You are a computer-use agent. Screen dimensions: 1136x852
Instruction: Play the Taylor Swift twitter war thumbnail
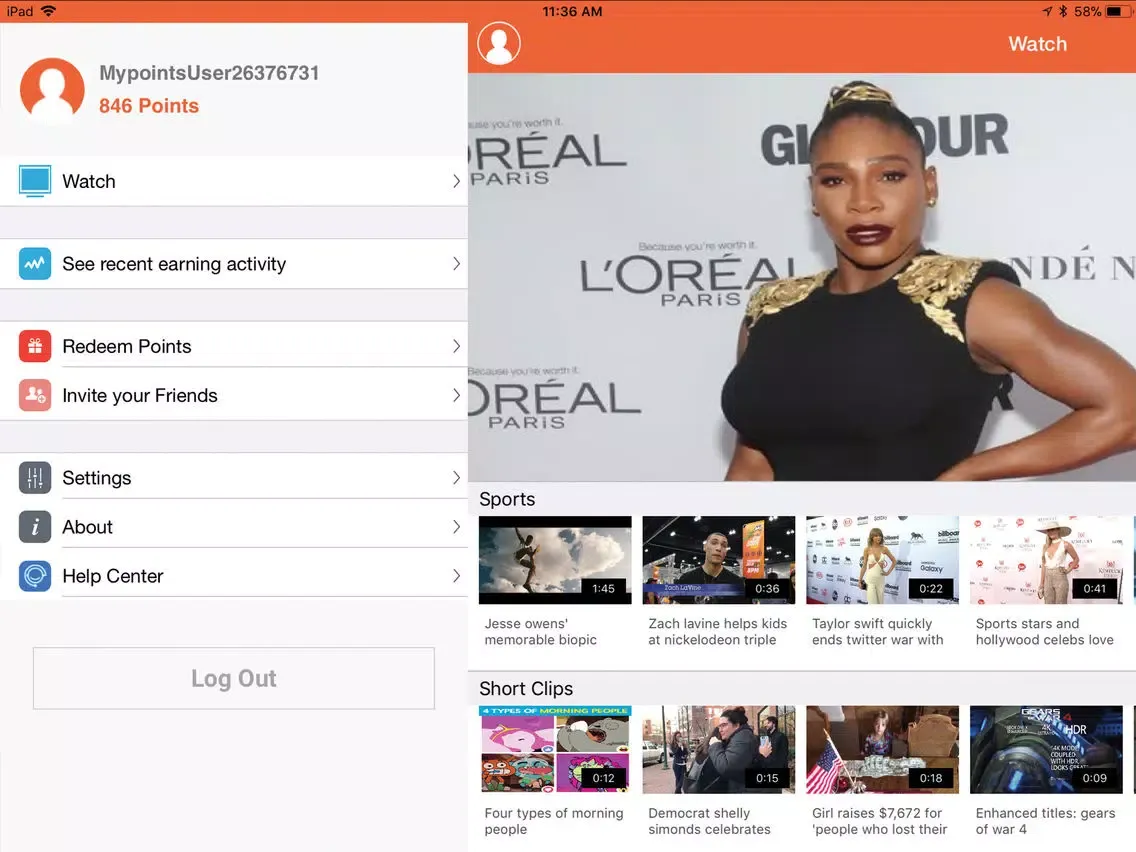coord(882,560)
